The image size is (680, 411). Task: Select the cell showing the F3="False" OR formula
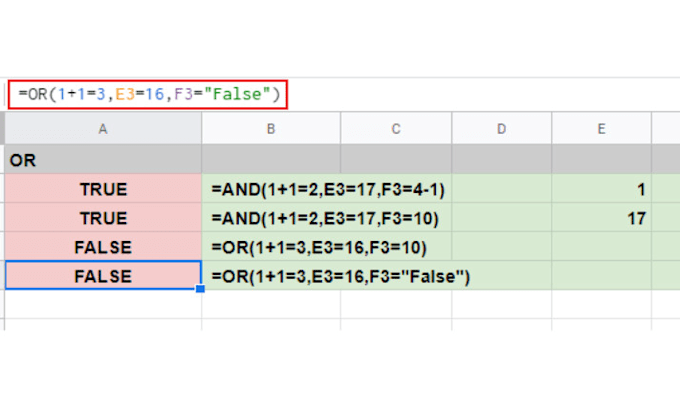click(340, 276)
